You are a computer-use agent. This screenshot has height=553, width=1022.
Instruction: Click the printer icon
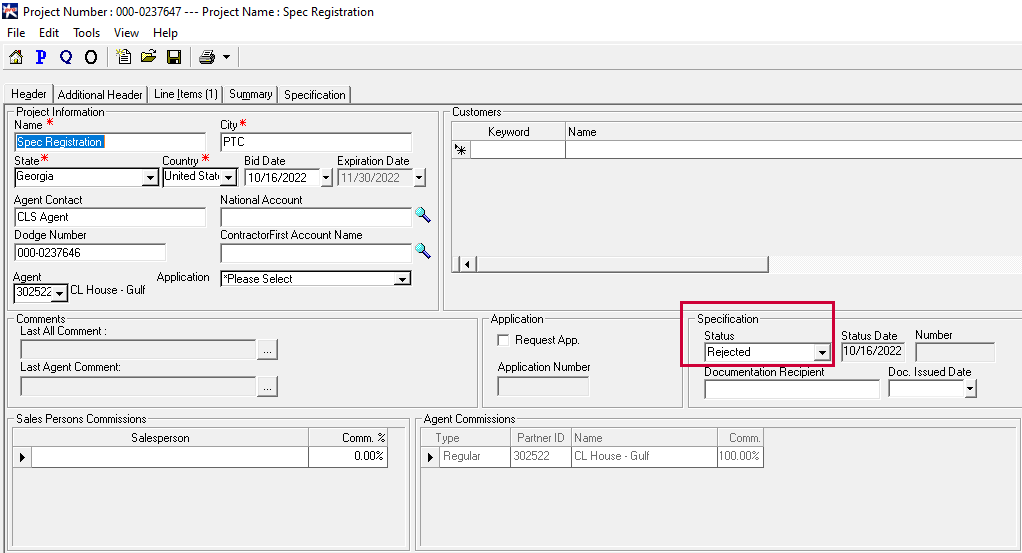pyautogui.click(x=207, y=57)
